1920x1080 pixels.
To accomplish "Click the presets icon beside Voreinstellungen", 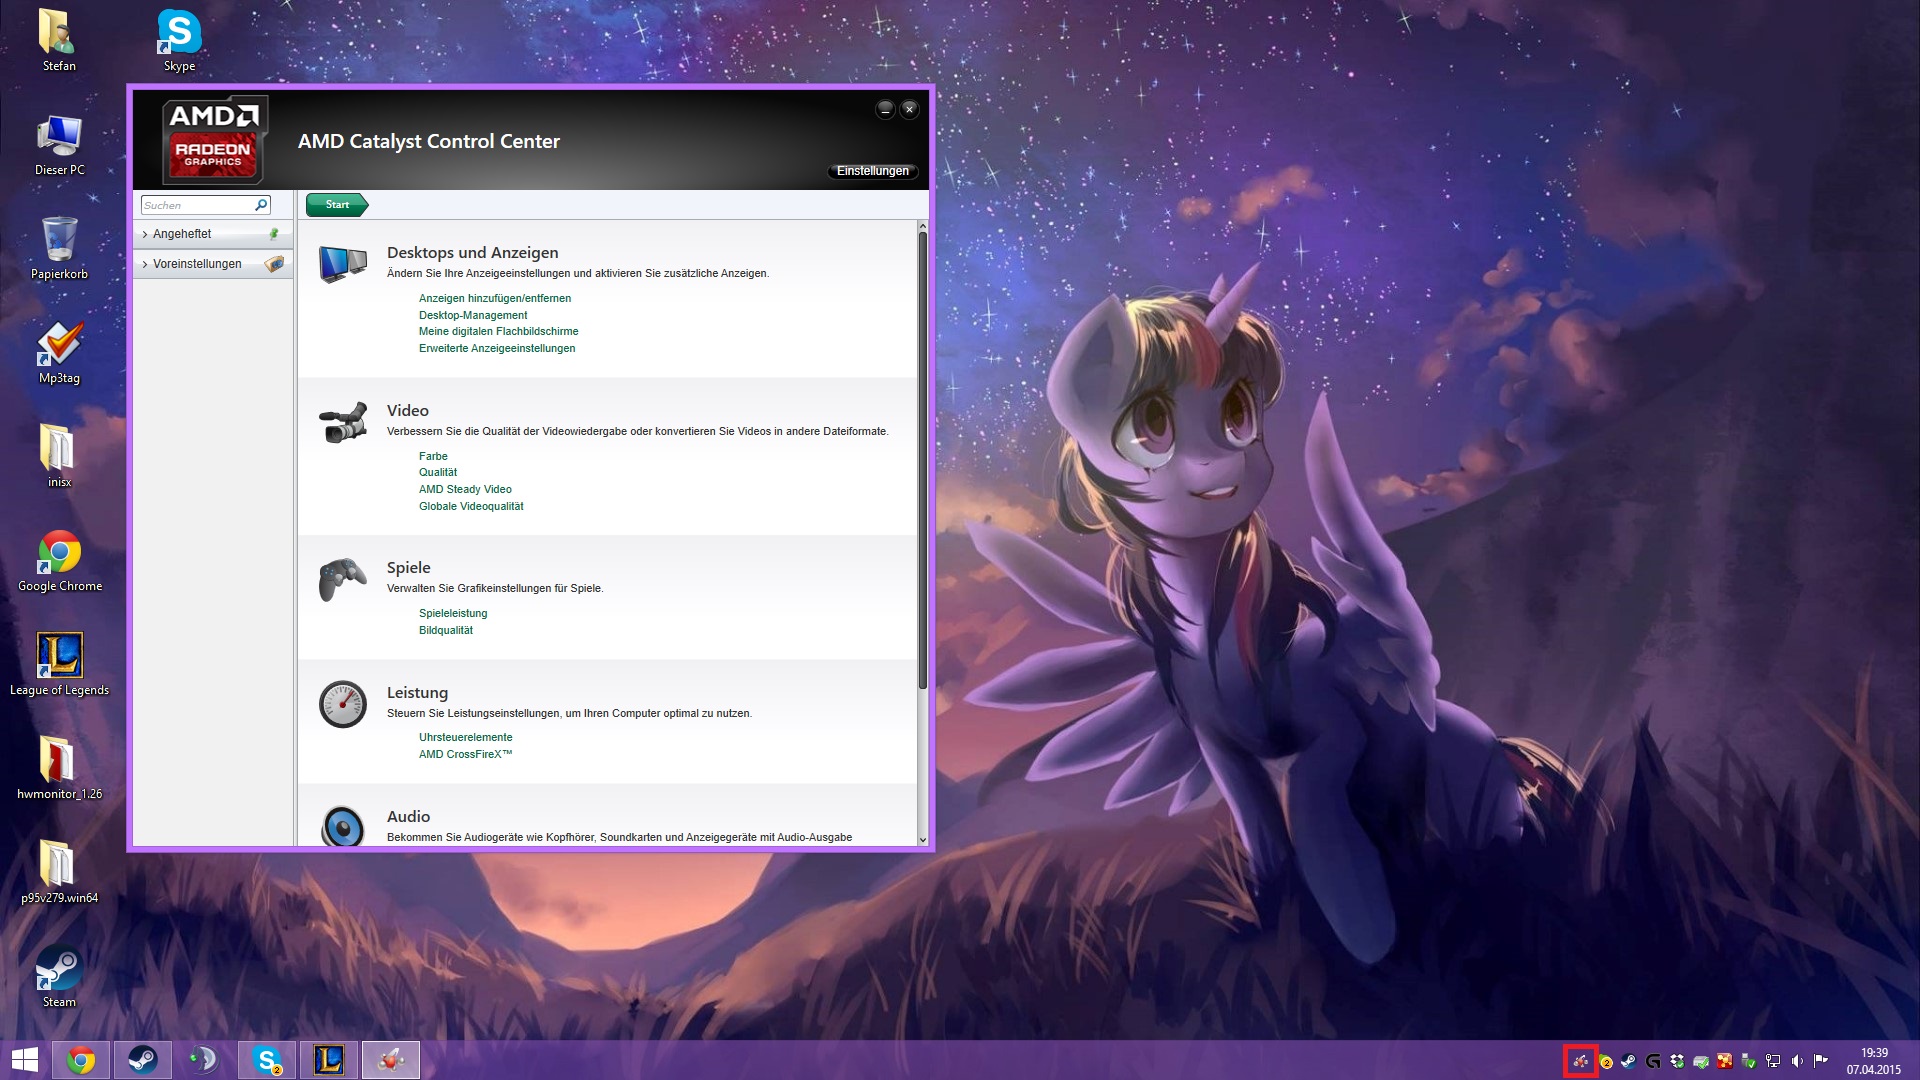I will point(274,264).
